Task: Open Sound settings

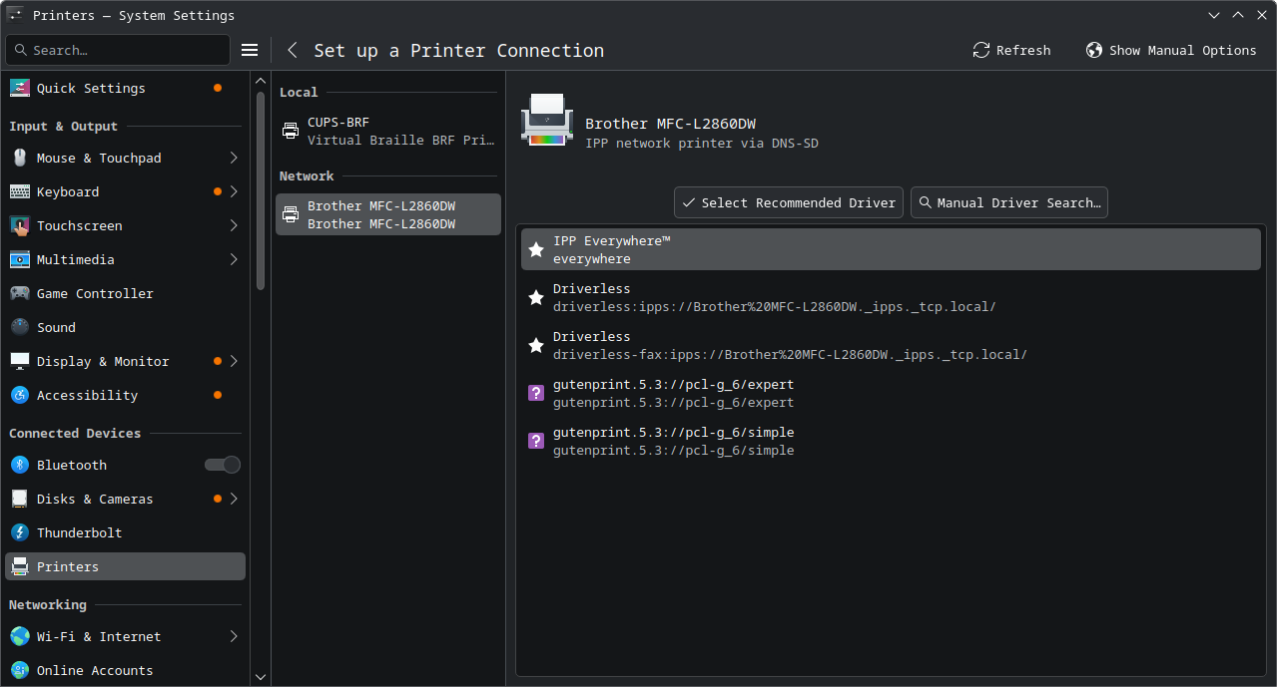Action: point(56,328)
